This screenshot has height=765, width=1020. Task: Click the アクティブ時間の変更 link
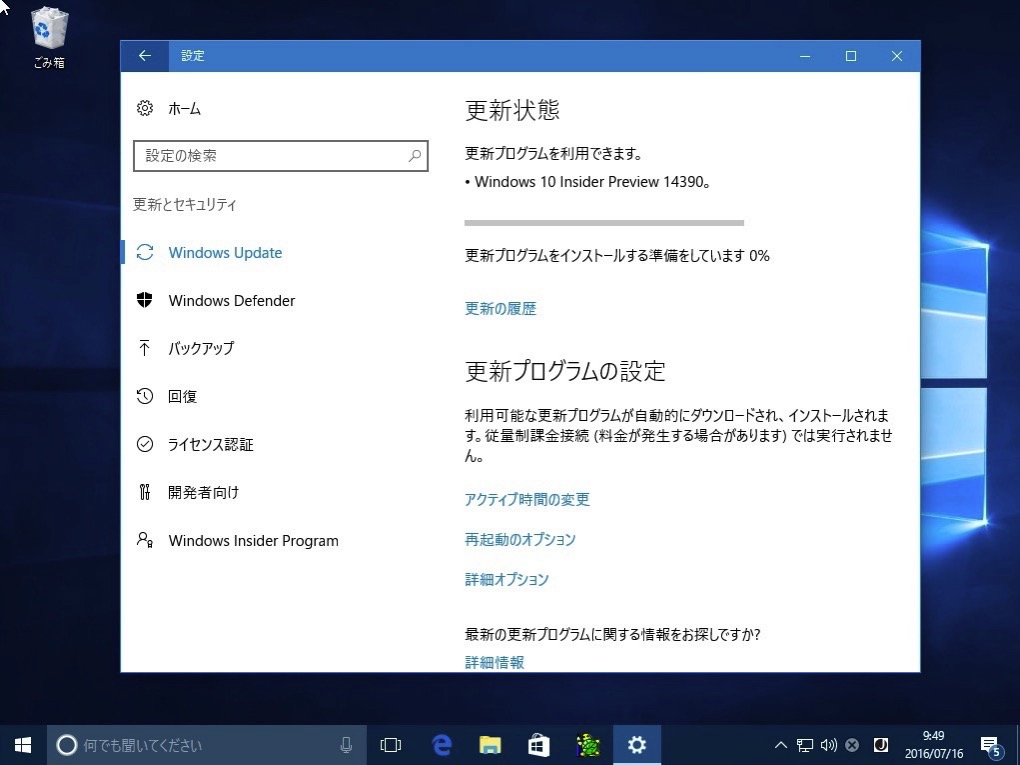(527, 499)
